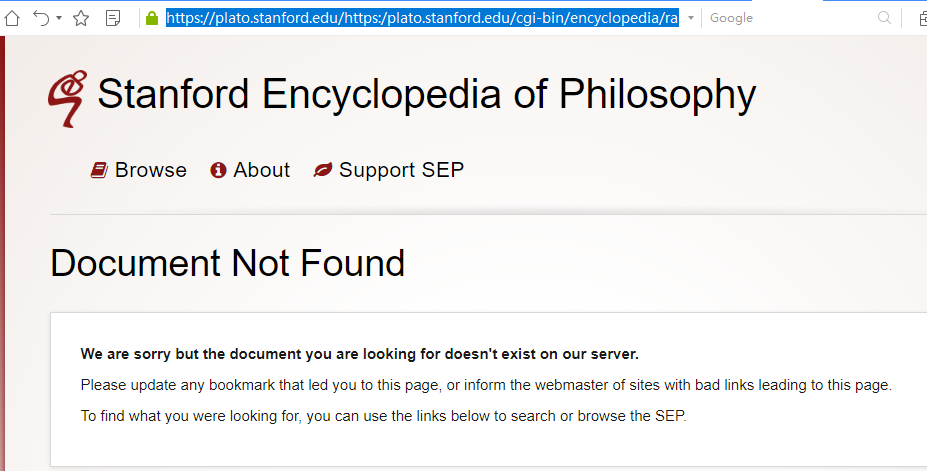Open the Support SEP menu
Image resolution: width=927 pixels, height=471 pixels.
point(401,171)
